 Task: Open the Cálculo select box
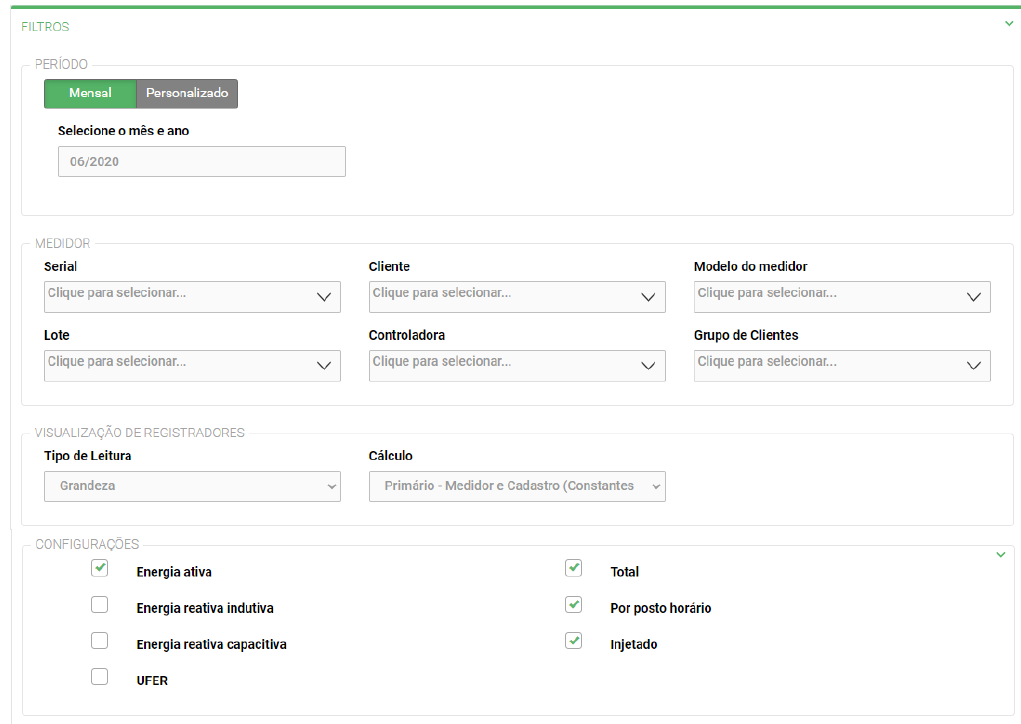click(x=517, y=486)
